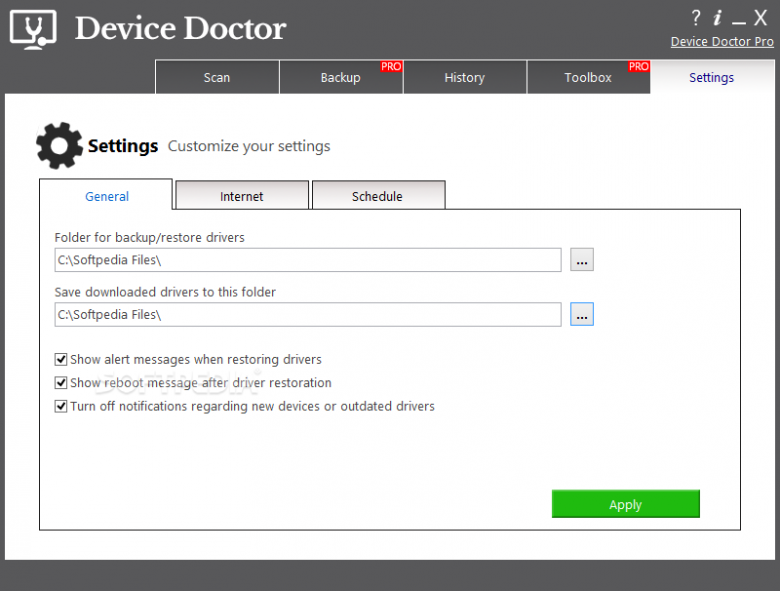Click the PRO badge on Backup tab
Screen dimensions: 780x591
[x=391, y=67]
